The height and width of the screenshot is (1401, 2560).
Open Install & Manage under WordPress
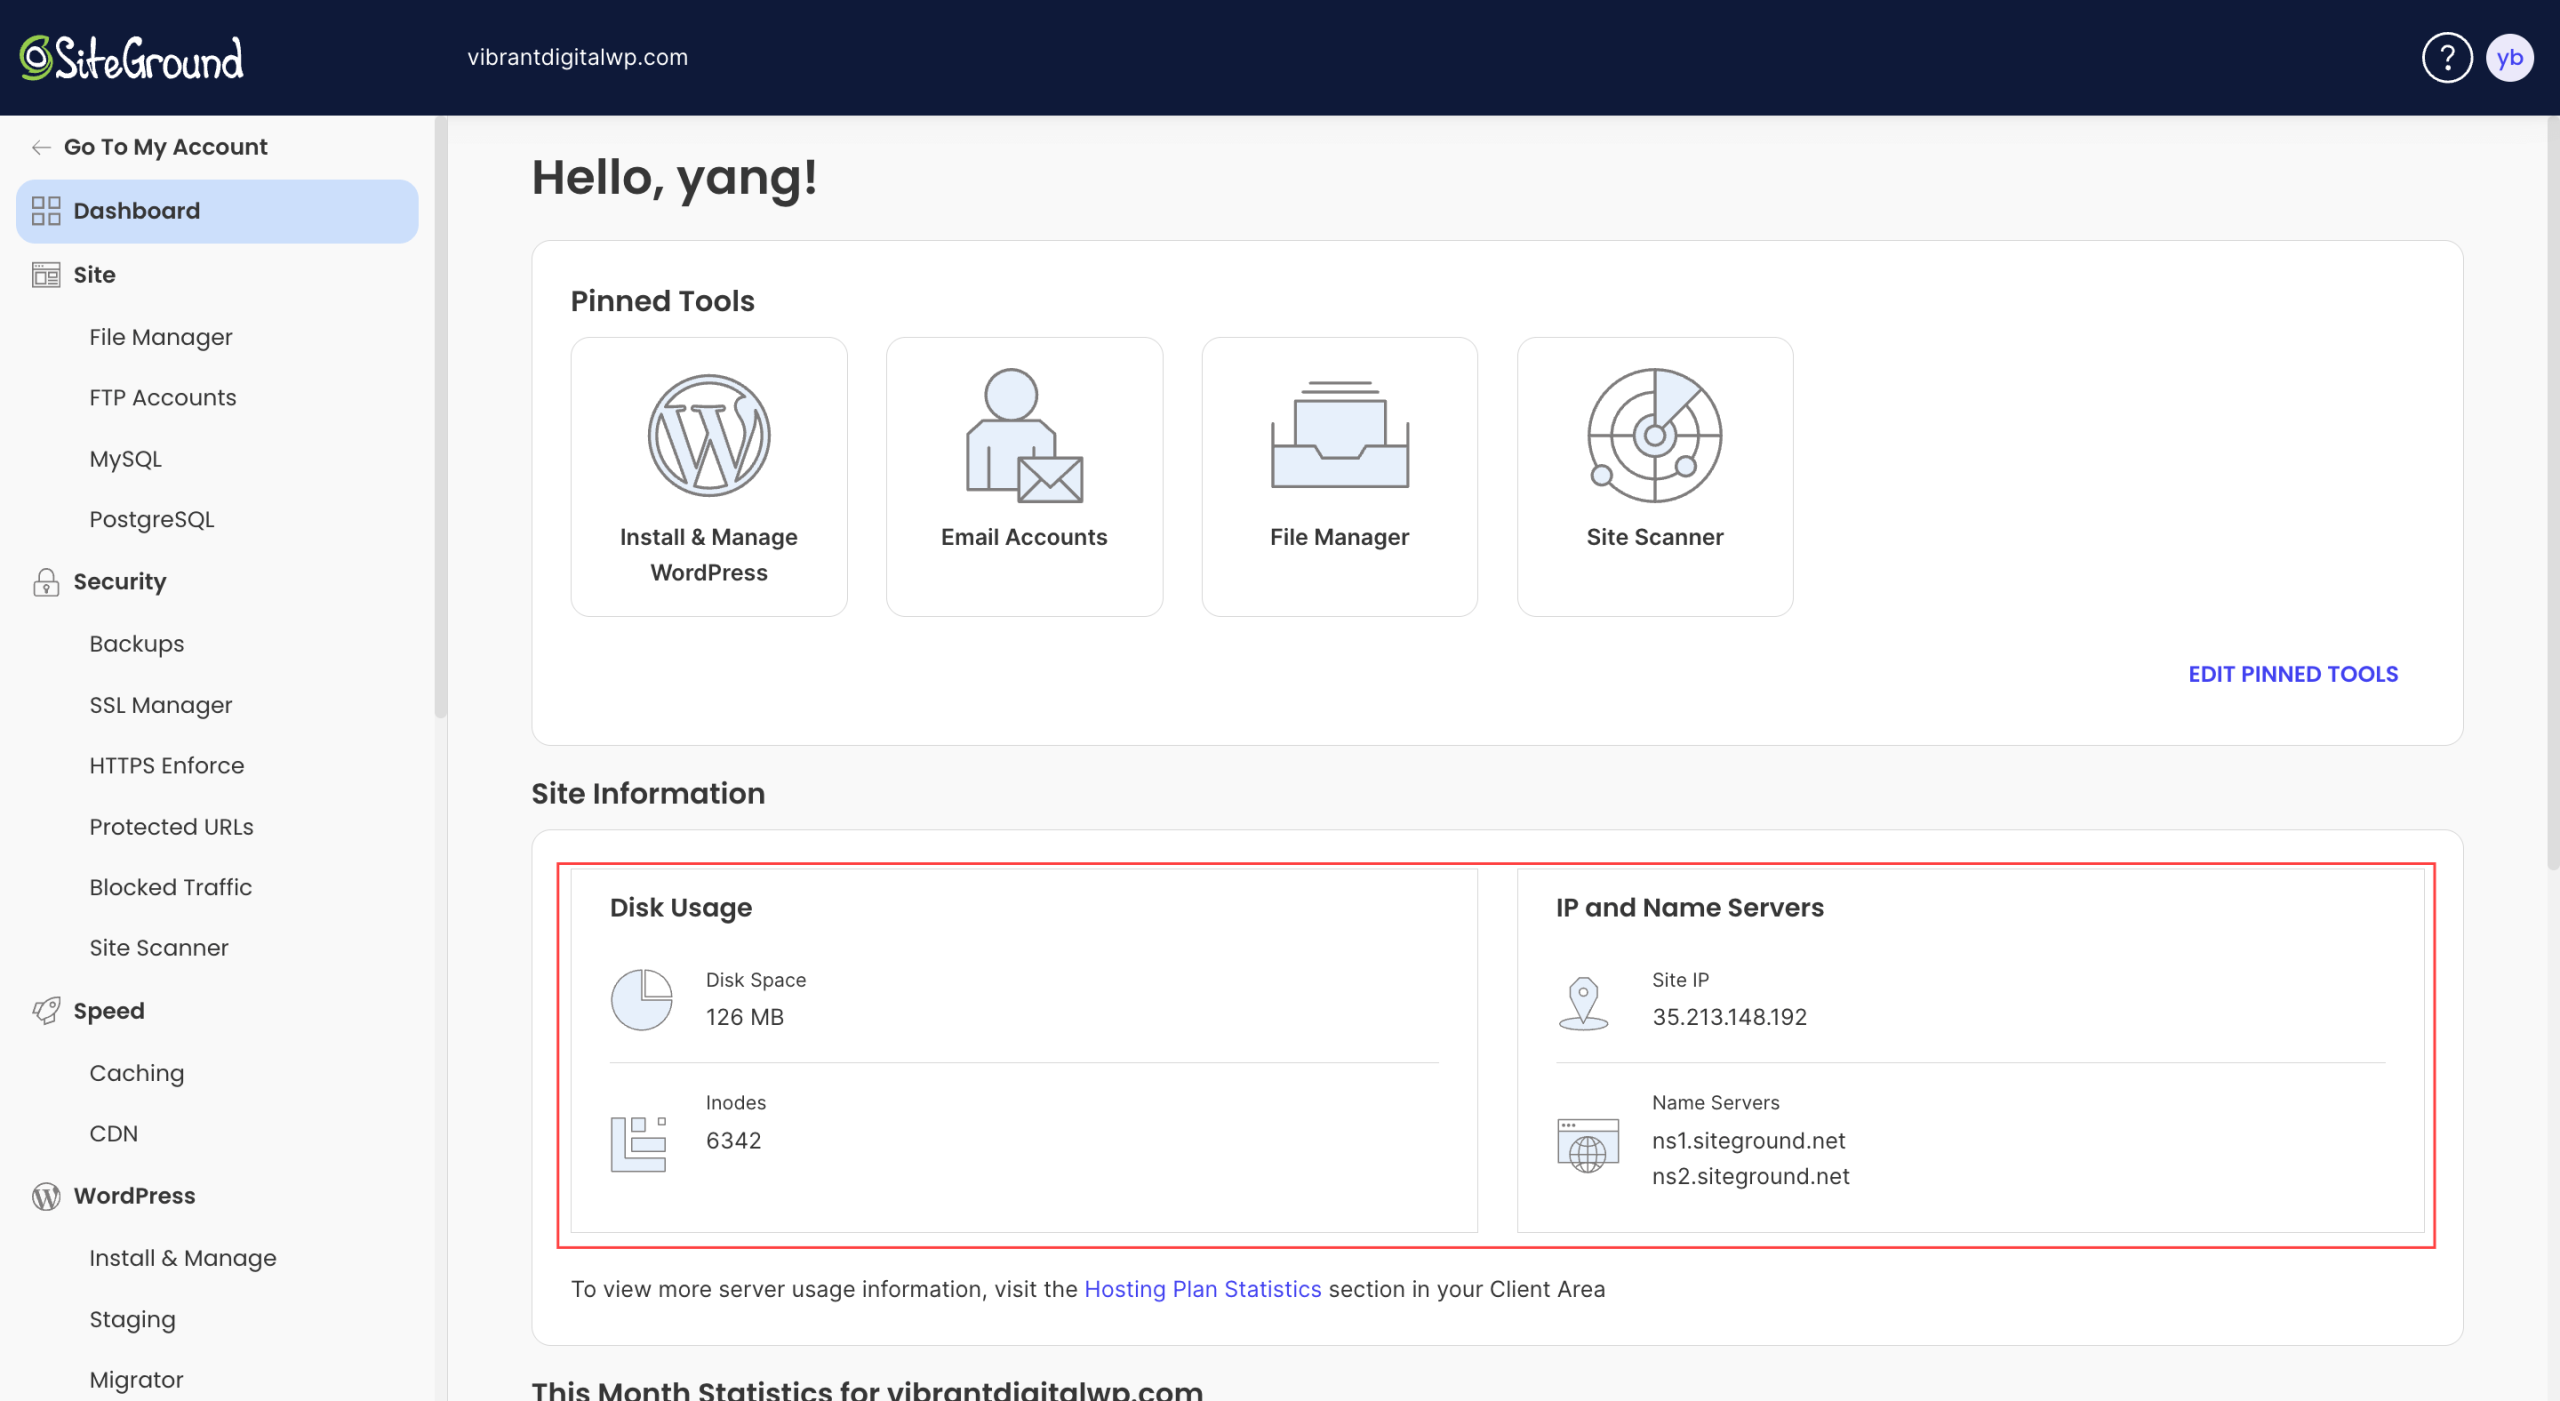pyautogui.click(x=183, y=1258)
